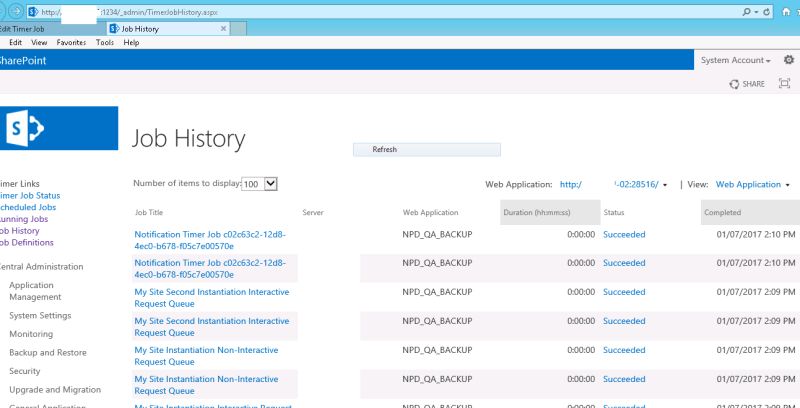800x408 pixels.
Task: Click the search magnifier in address bar
Action: point(746,12)
